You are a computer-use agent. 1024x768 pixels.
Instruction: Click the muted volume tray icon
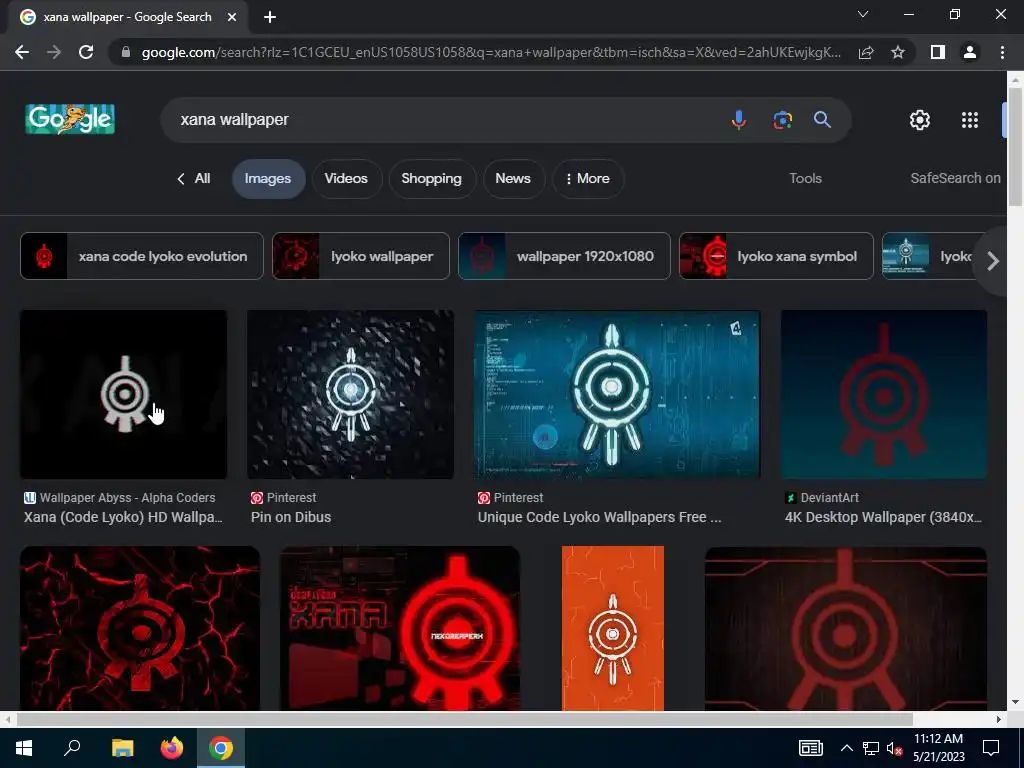(x=894, y=748)
